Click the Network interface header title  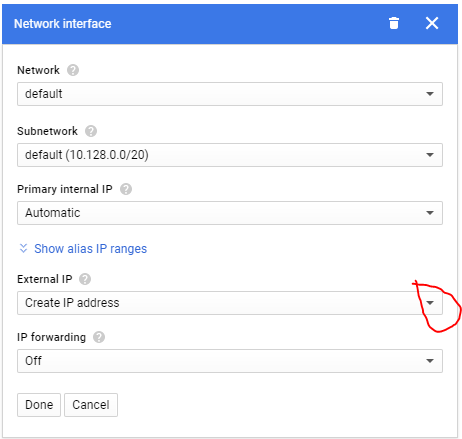(x=63, y=24)
